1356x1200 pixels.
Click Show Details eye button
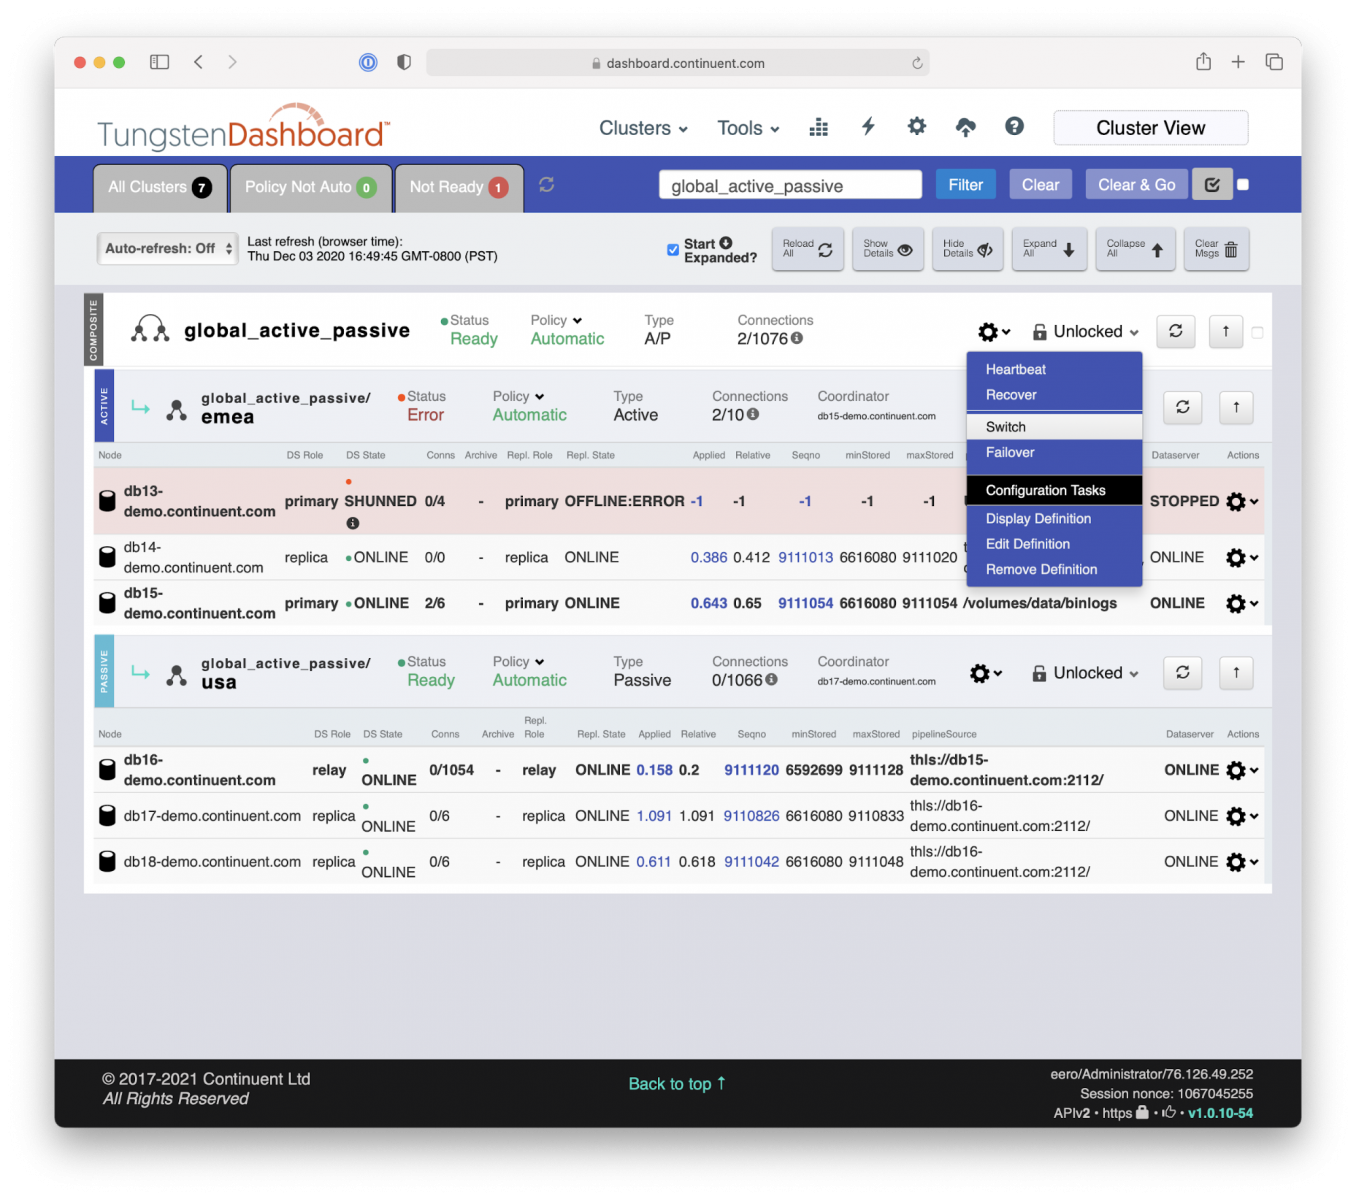click(x=888, y=249)
